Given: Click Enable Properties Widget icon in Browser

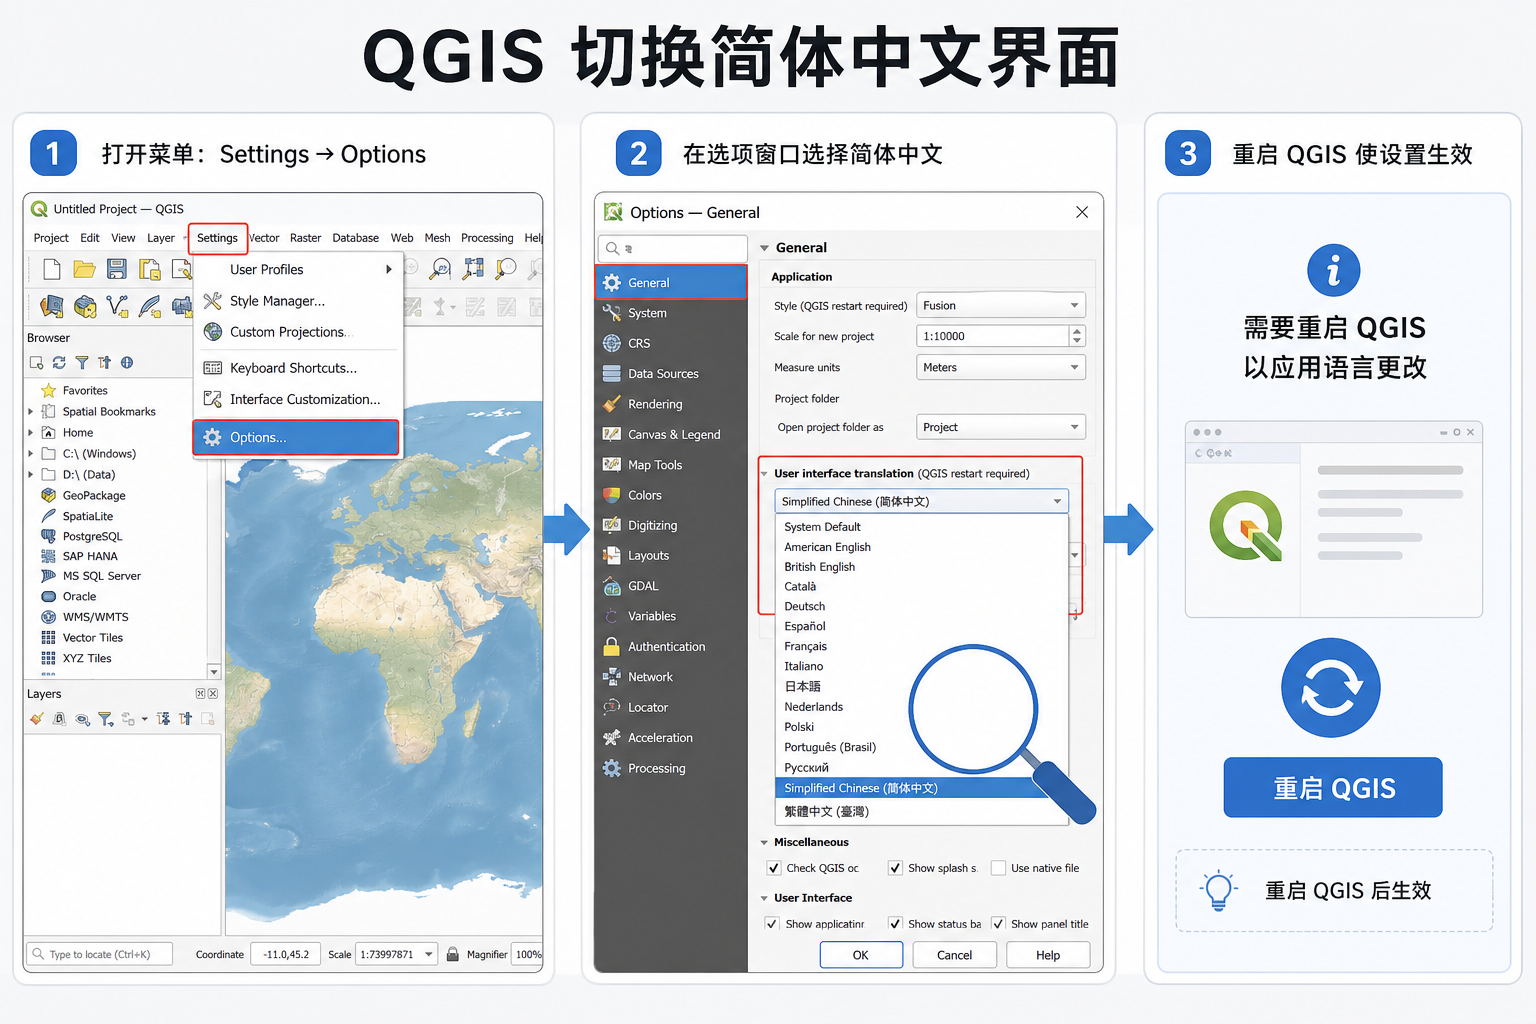Looking at the screenshot, I should point(127,363).
